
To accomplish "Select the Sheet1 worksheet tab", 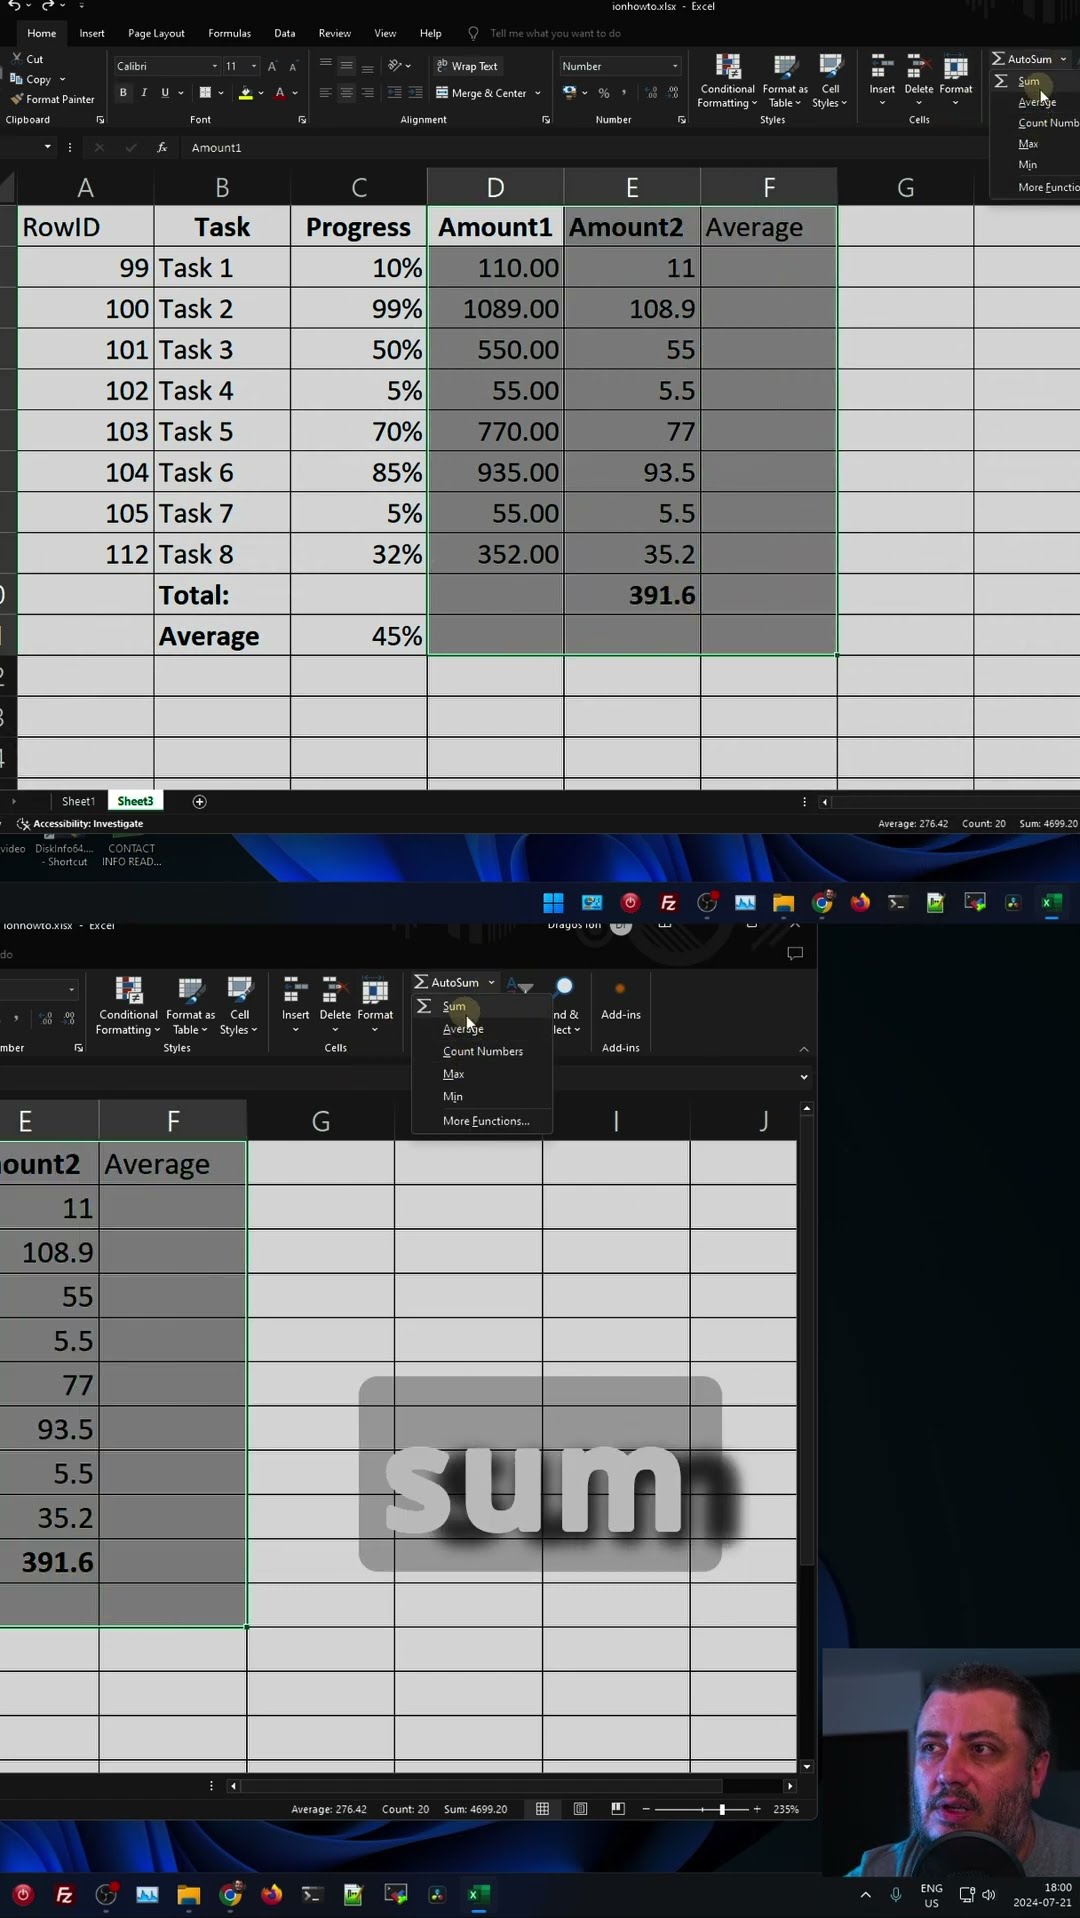I will coord(78,801).
